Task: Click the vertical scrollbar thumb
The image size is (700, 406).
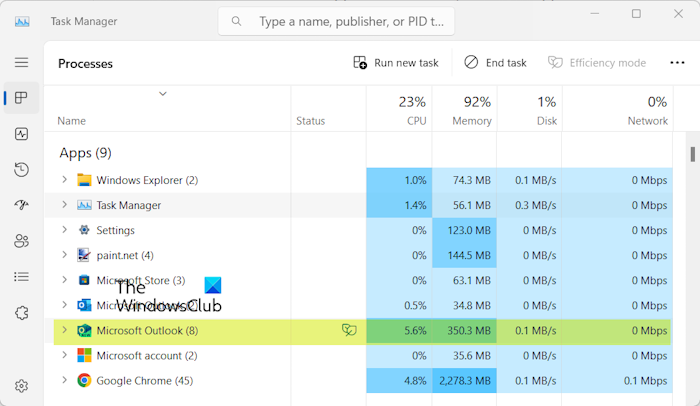Action: pyautogui.click(x=692, y=154)
